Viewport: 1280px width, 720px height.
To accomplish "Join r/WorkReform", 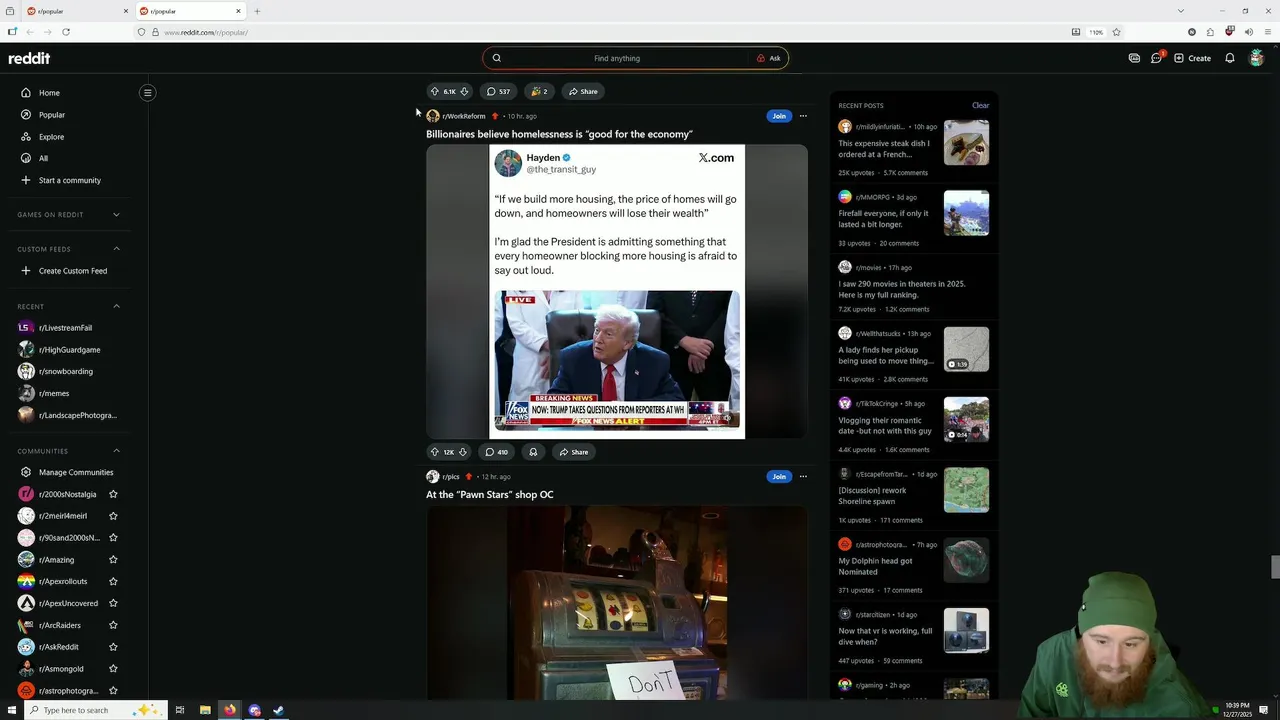I will [x=779, y=116].
